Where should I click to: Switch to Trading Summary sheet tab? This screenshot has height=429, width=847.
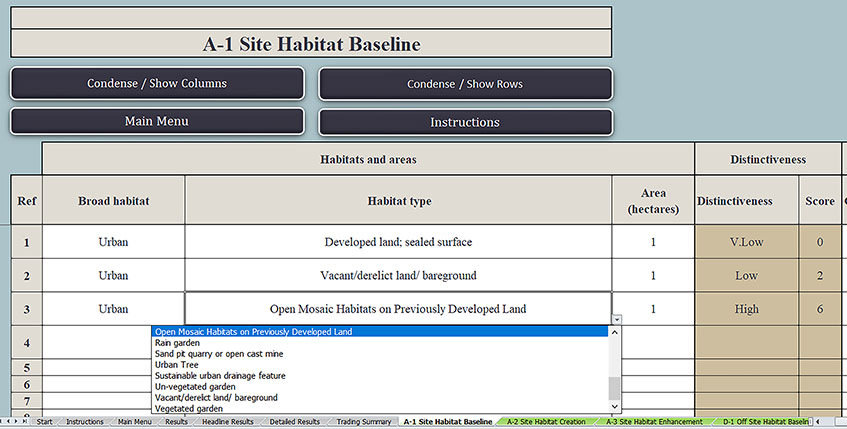point(363,422)
